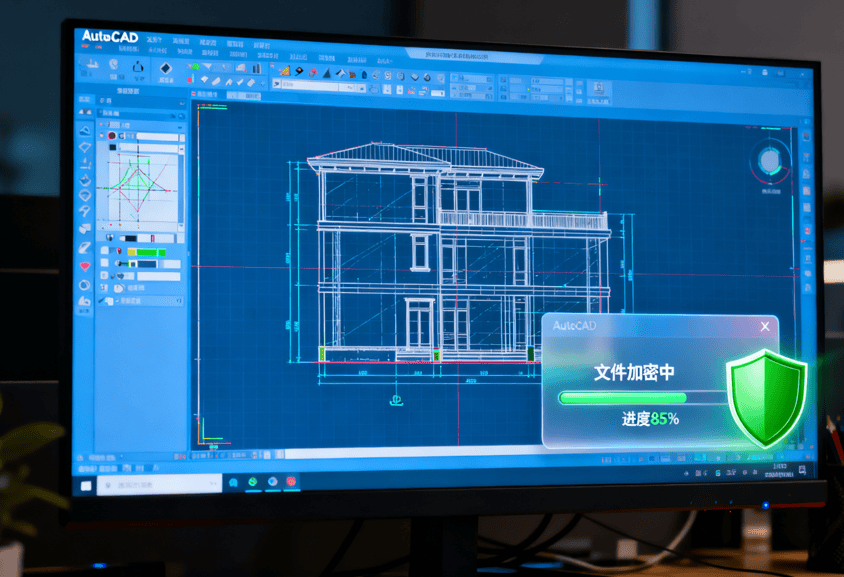Click the dark diamond icon in the ribbon

click(x=166, y=68)
